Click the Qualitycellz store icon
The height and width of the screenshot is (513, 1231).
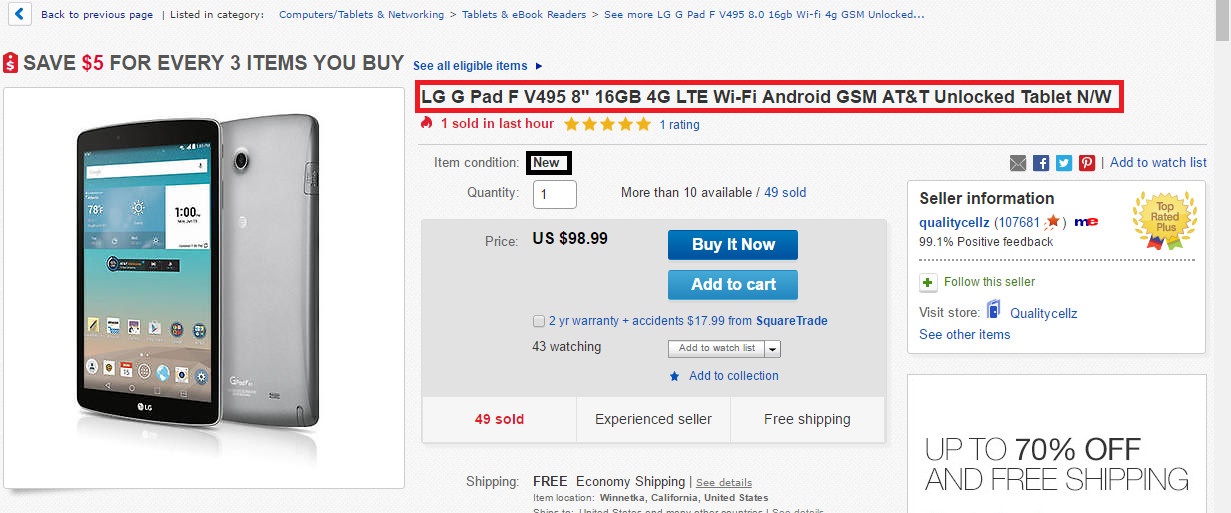coord(994,311)
